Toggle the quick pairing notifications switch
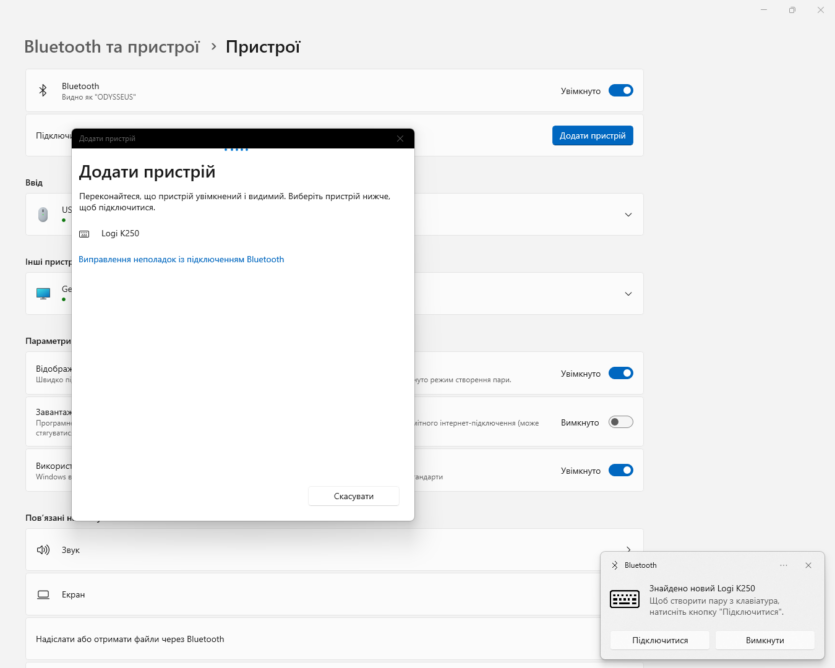The width and height of the screenshot is (835, 668). point(621,373)
